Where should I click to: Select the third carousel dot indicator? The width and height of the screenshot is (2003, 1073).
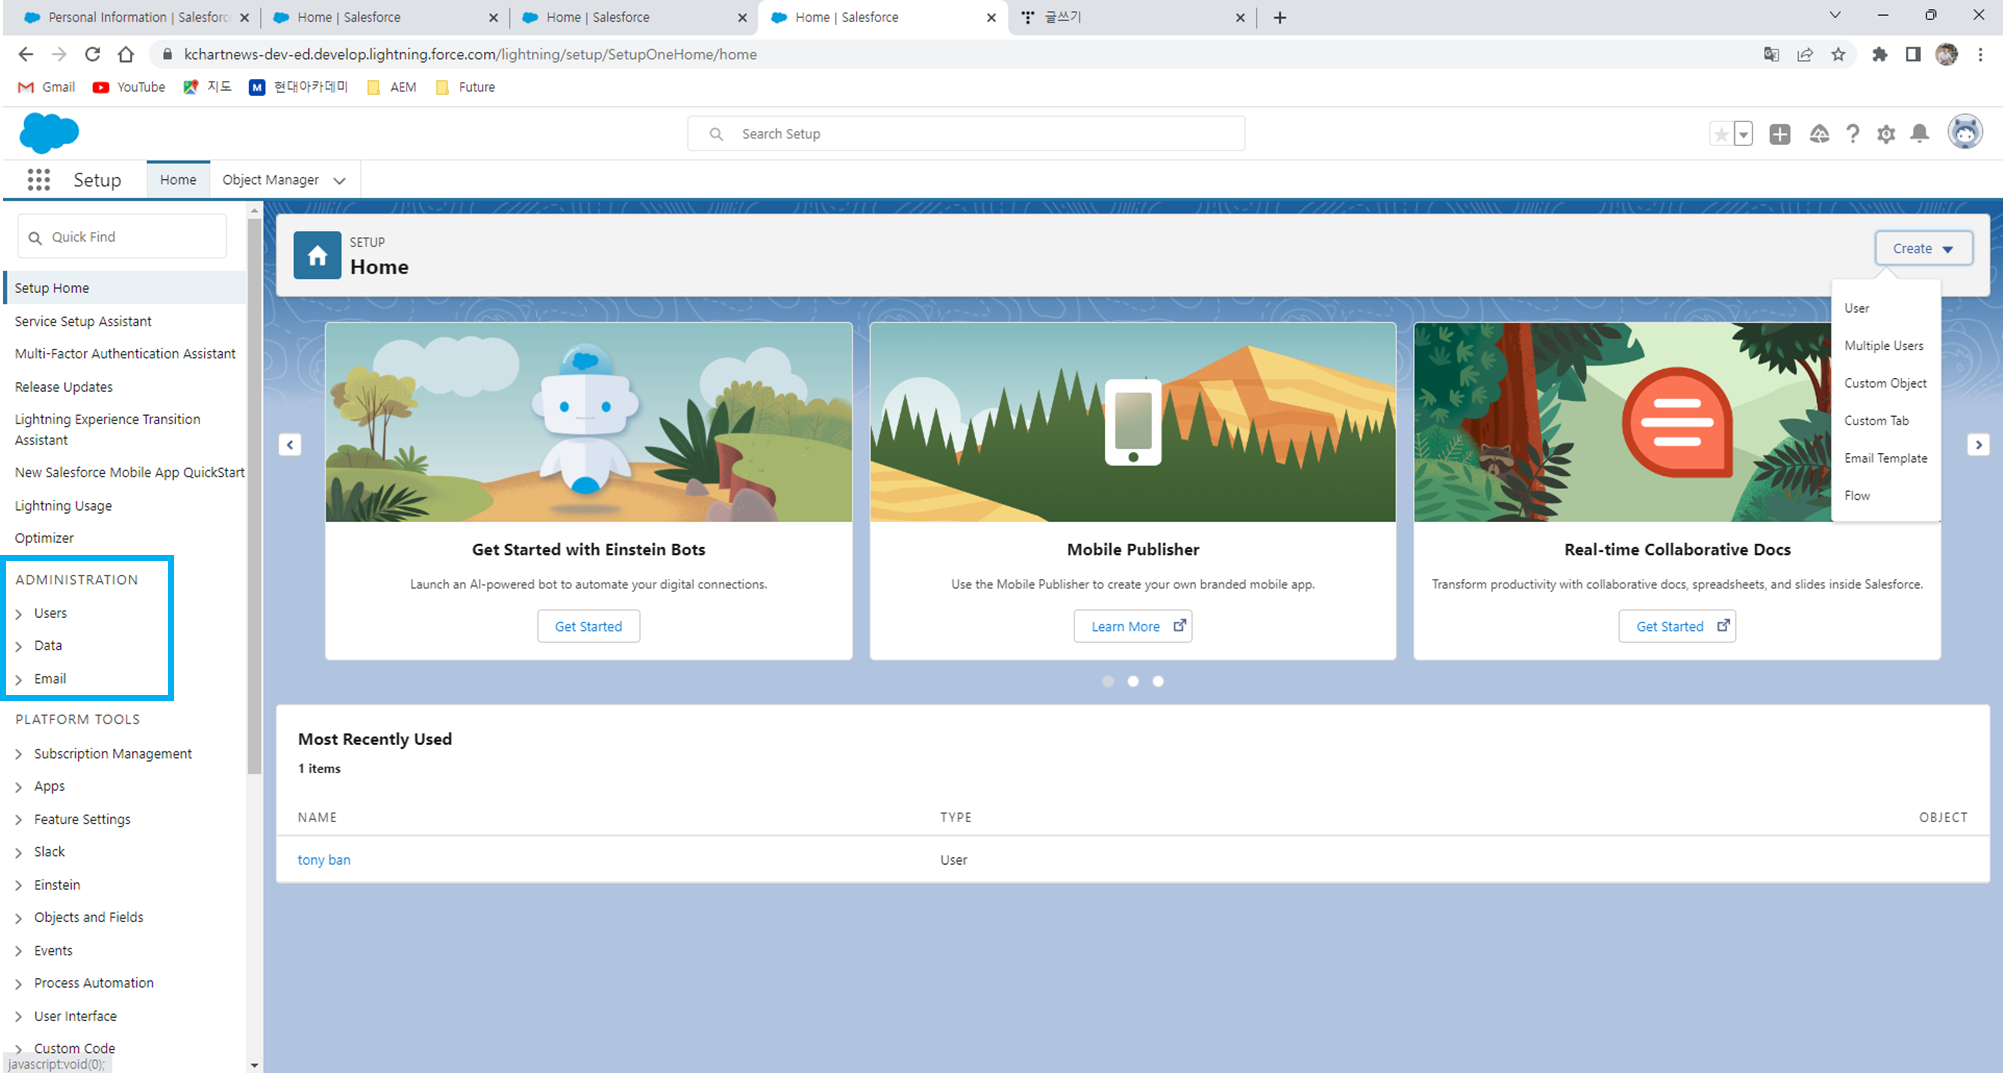coord(1158,681)
